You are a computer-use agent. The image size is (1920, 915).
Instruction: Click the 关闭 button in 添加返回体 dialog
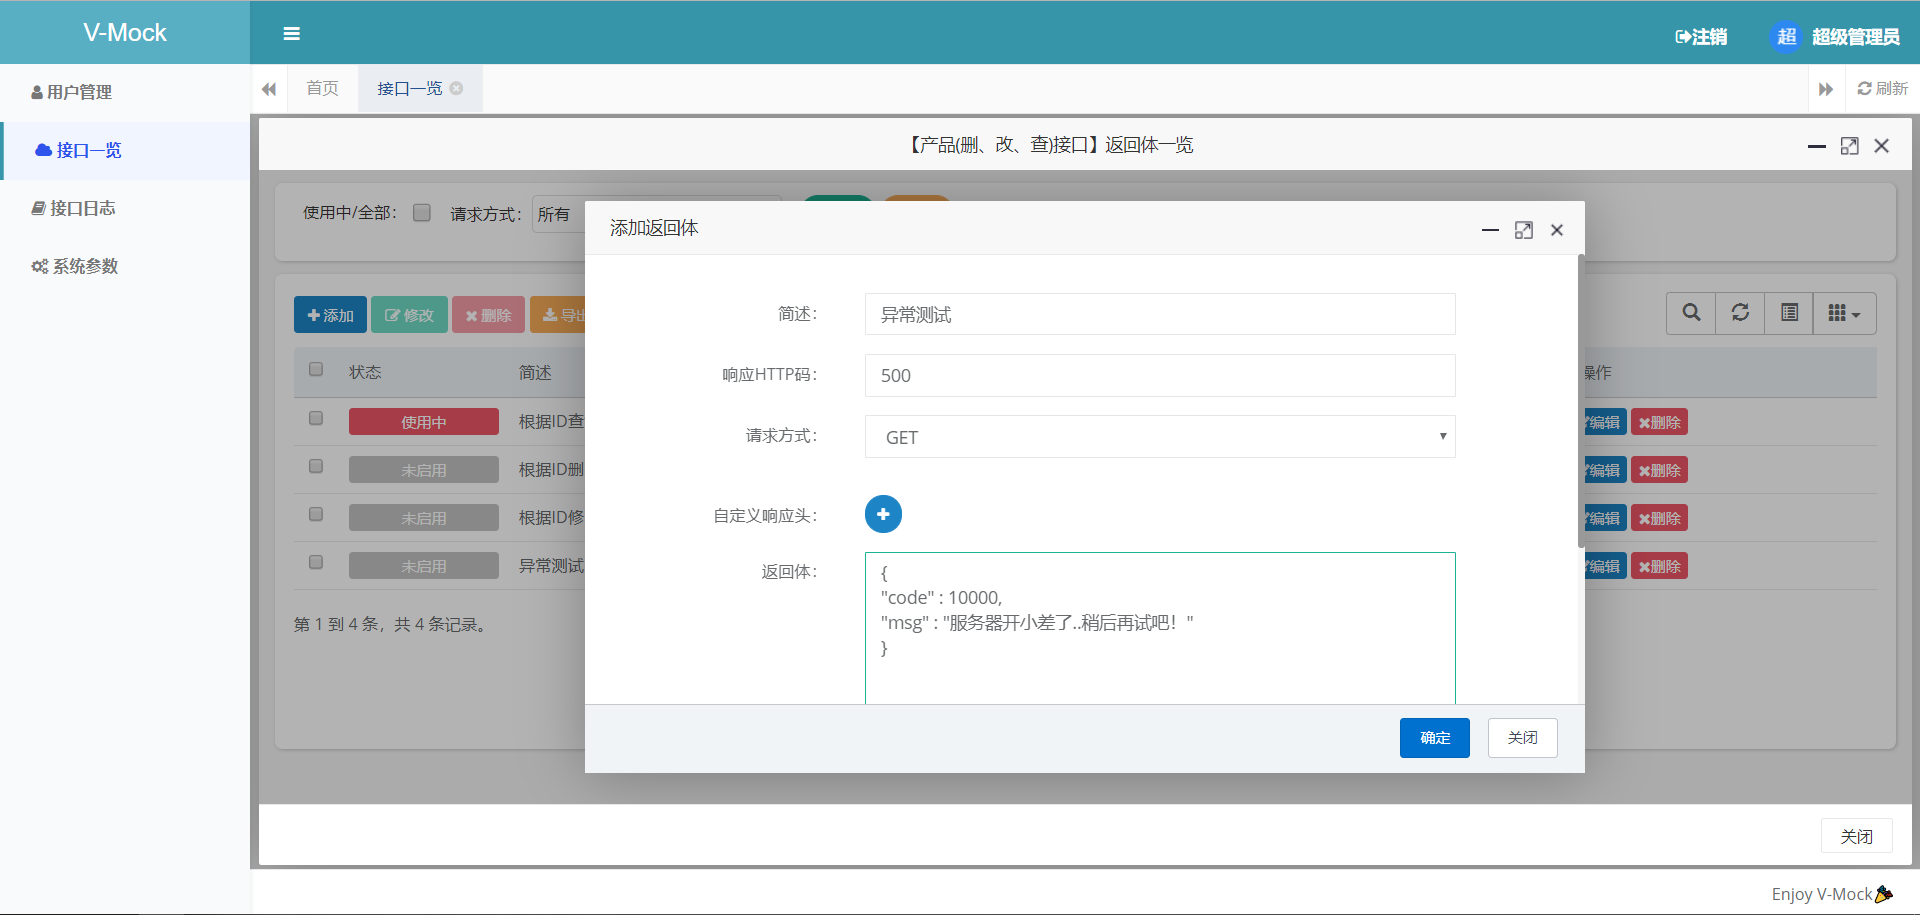[1522, 738]
